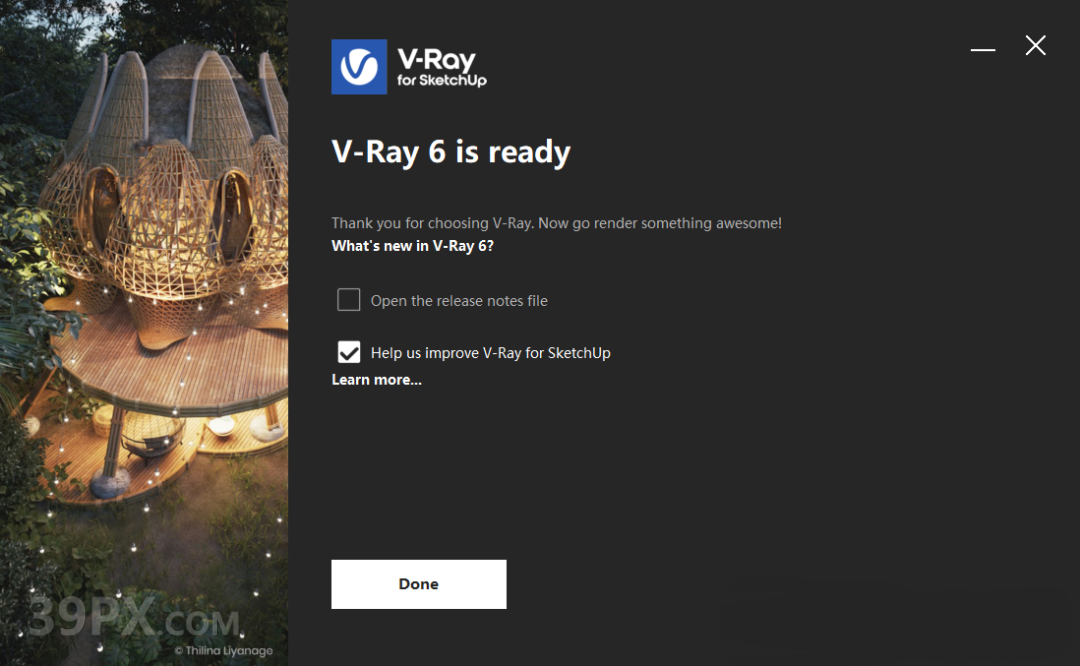
Task: Open the What's new in V-Ray 6? link
Action: 413,246
